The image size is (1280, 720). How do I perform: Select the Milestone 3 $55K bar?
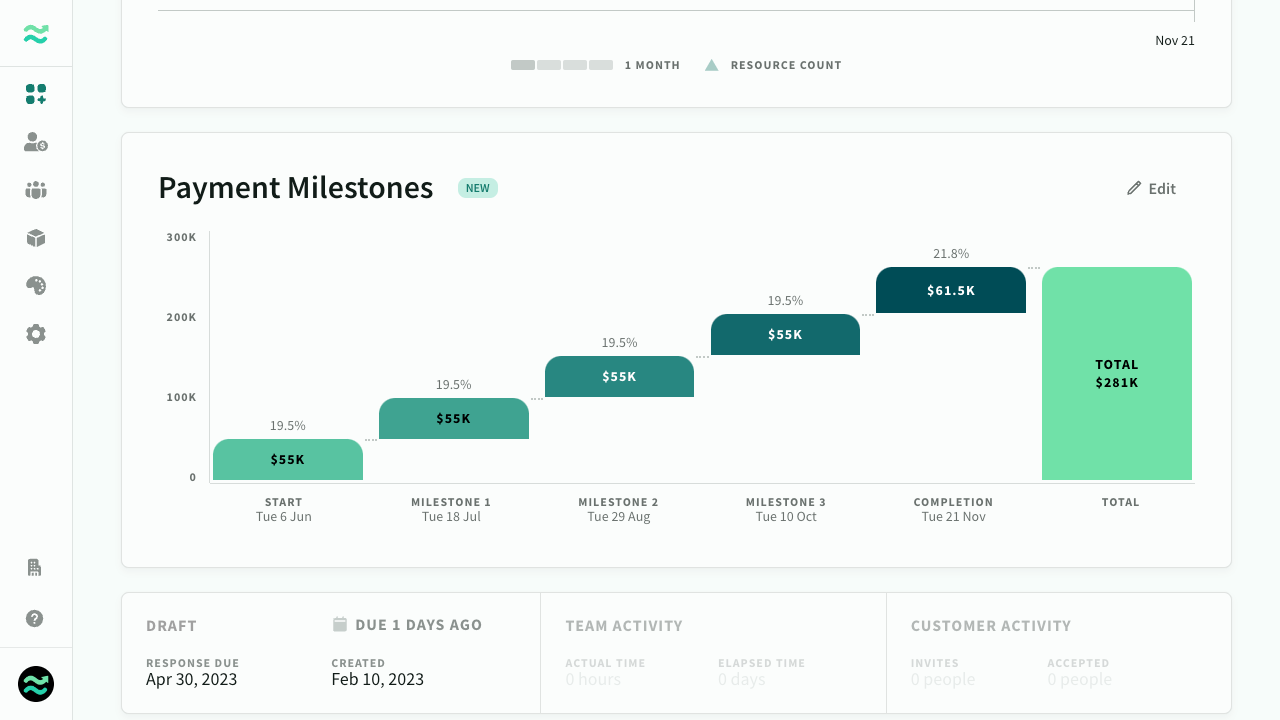785,334
